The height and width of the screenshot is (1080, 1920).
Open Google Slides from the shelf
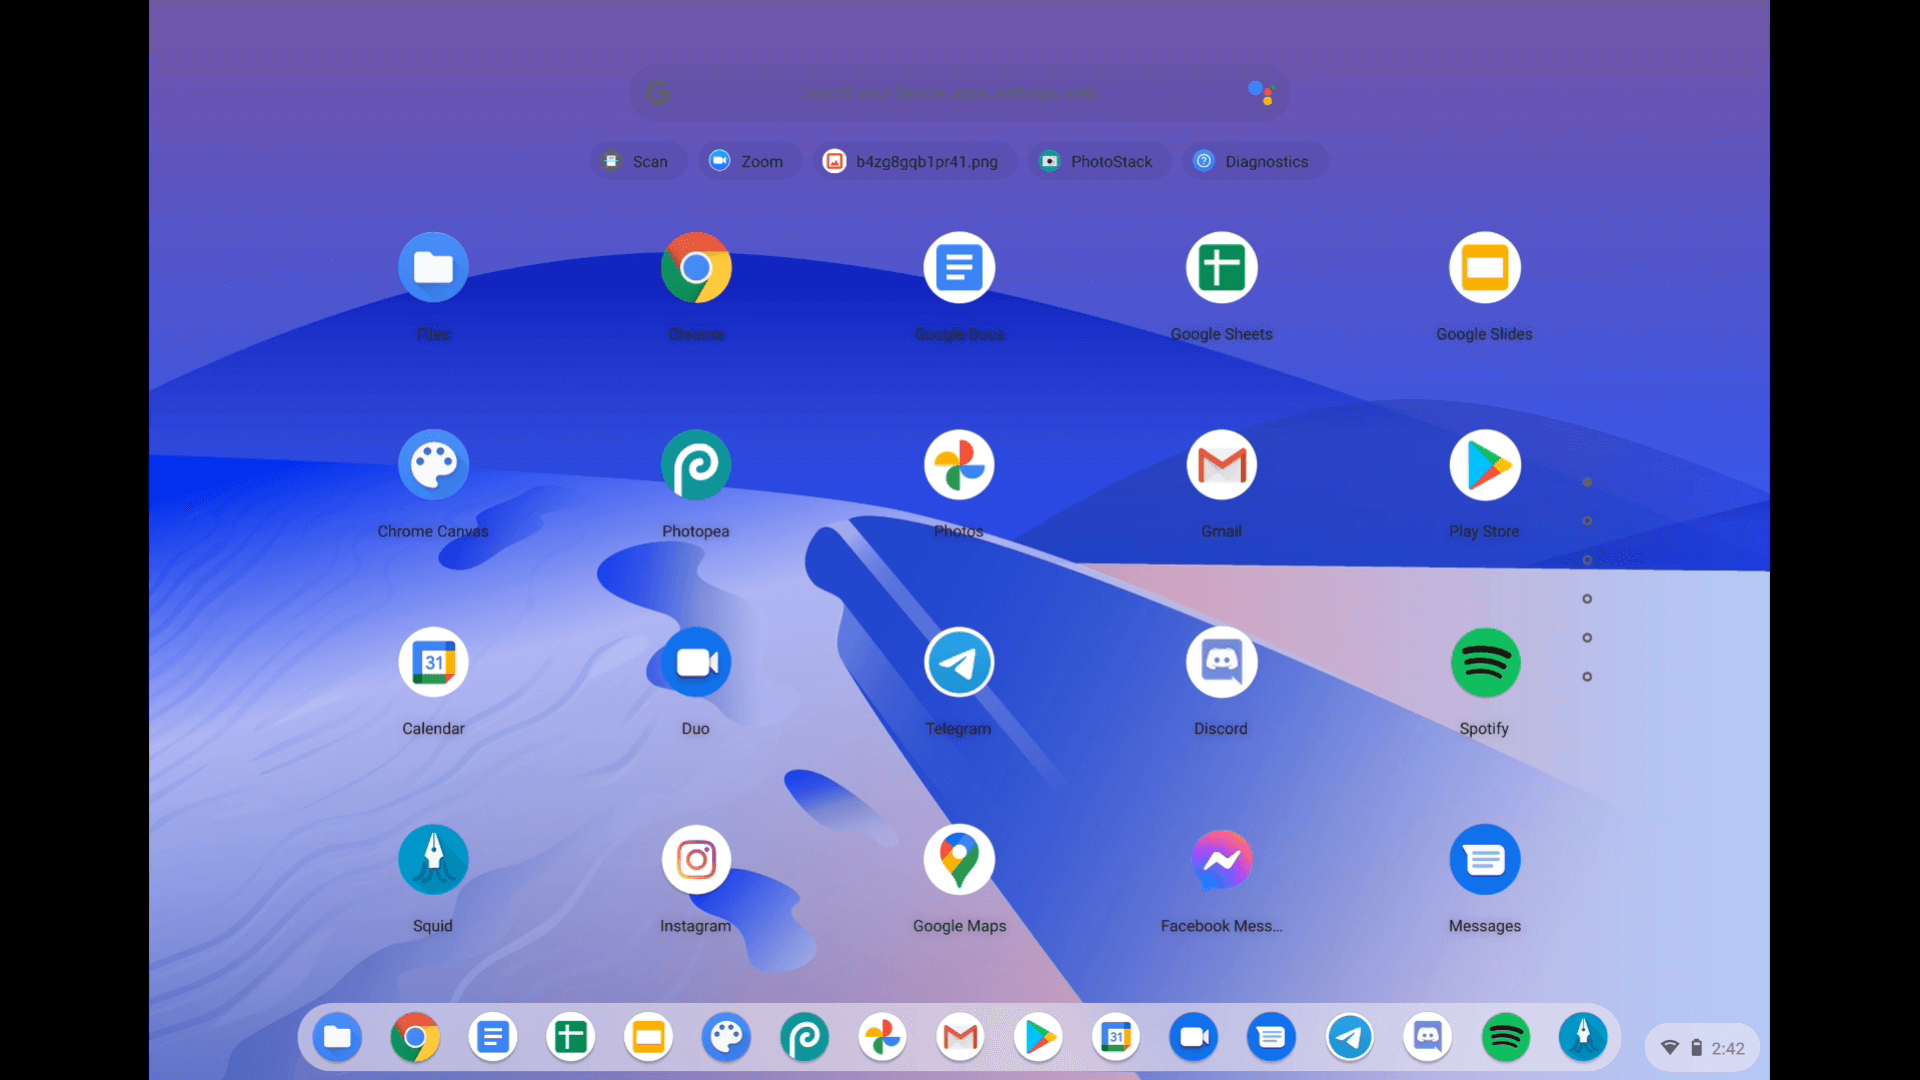pos(648,1037)
